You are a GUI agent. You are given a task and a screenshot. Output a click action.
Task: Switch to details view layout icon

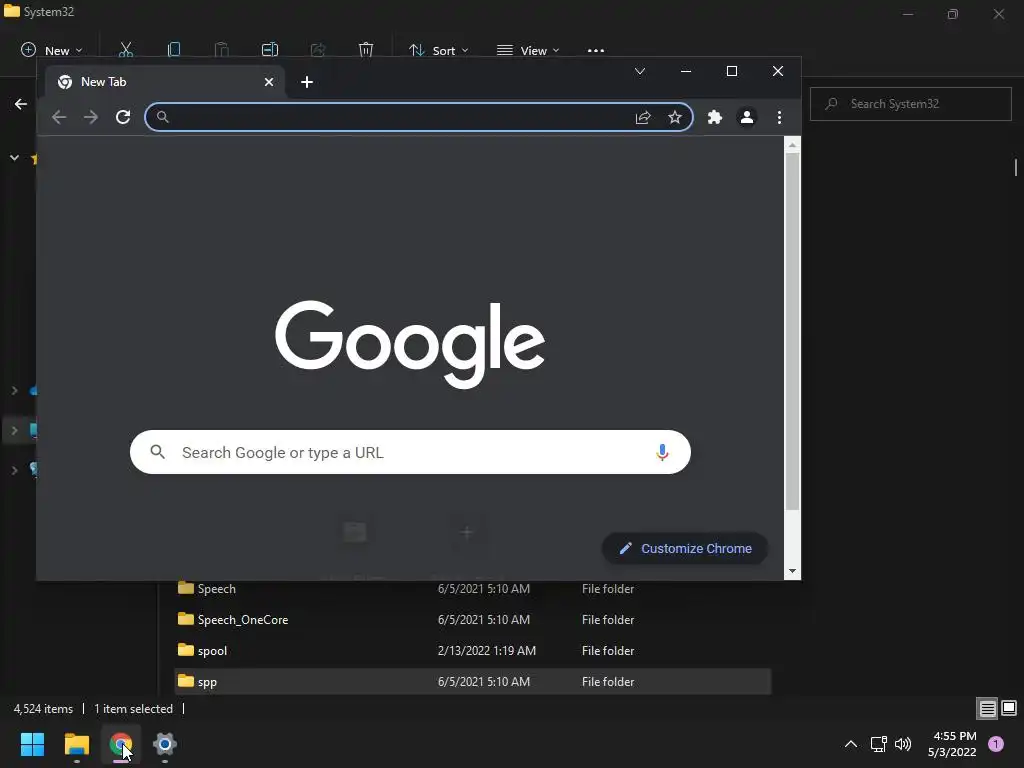pyautogui.click(x=987, y=708)
